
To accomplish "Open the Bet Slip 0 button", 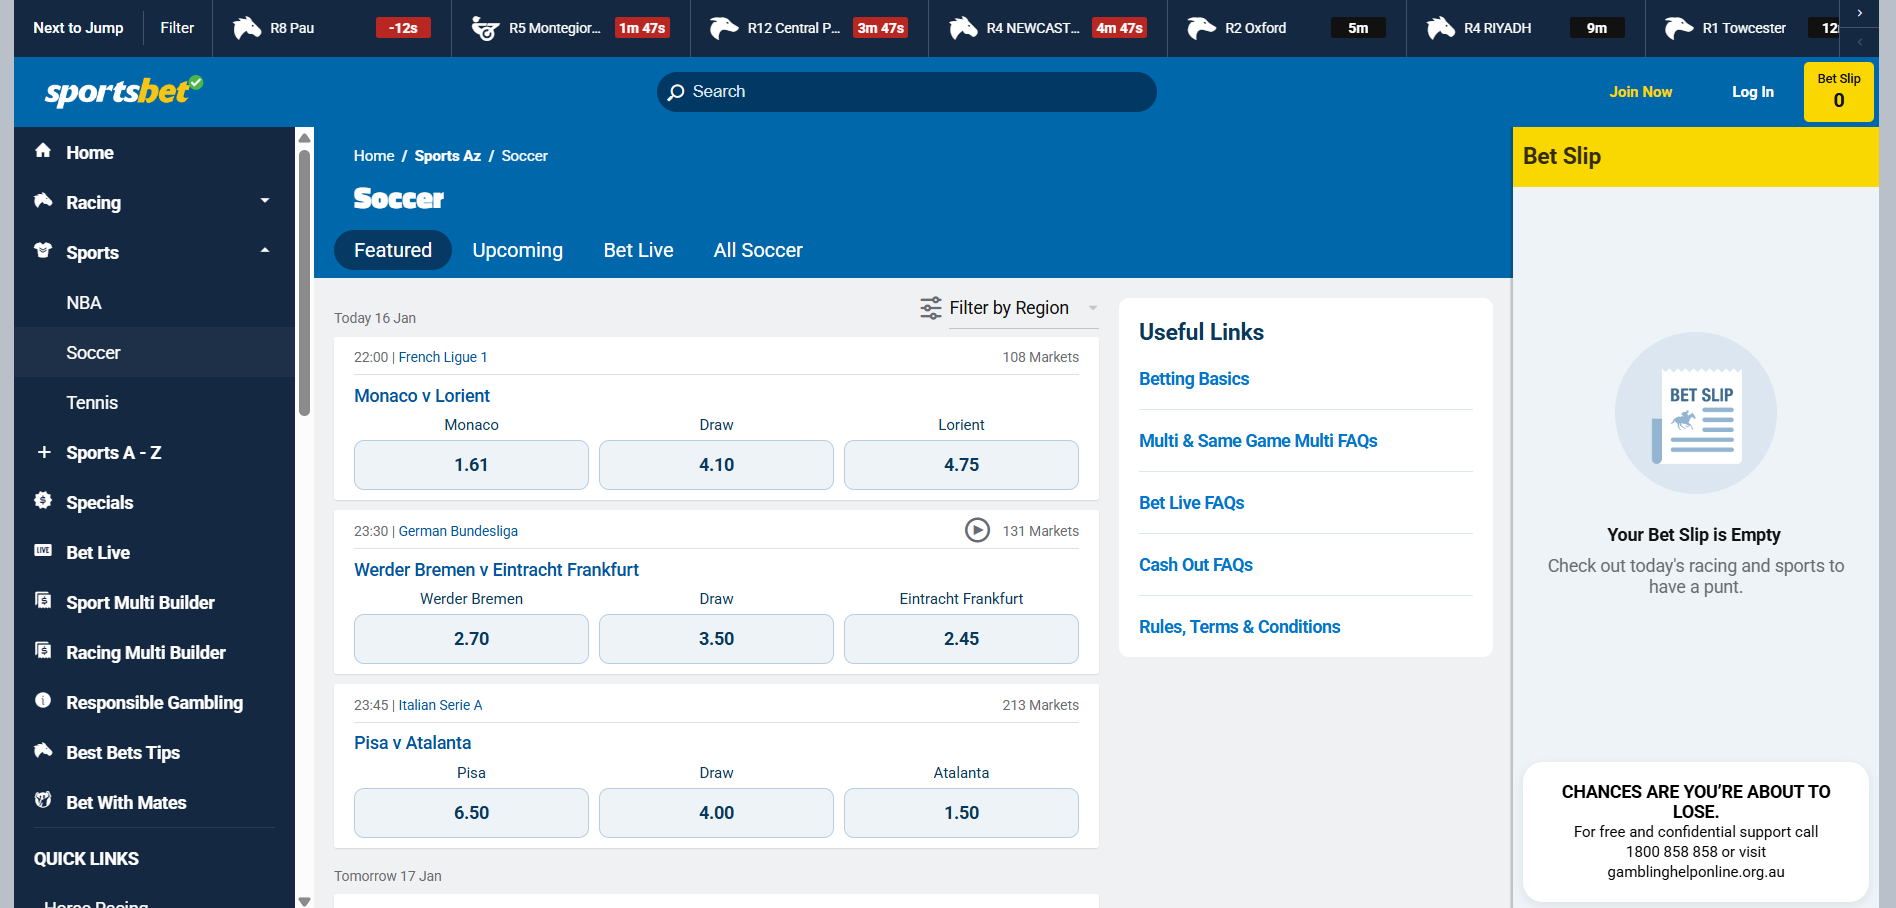I will pyautogui.click(x=1838, y=92).
